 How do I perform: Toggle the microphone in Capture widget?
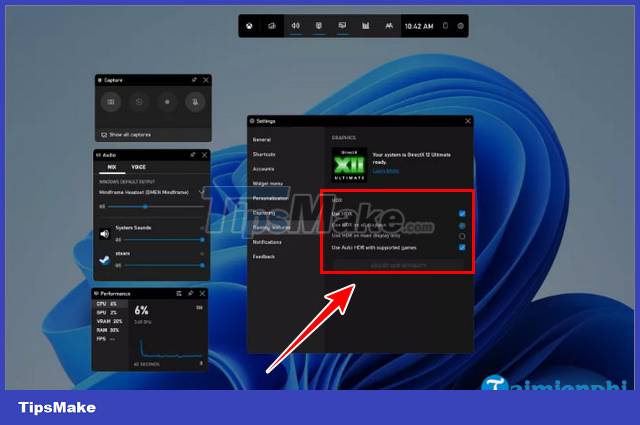click(195, 102)
